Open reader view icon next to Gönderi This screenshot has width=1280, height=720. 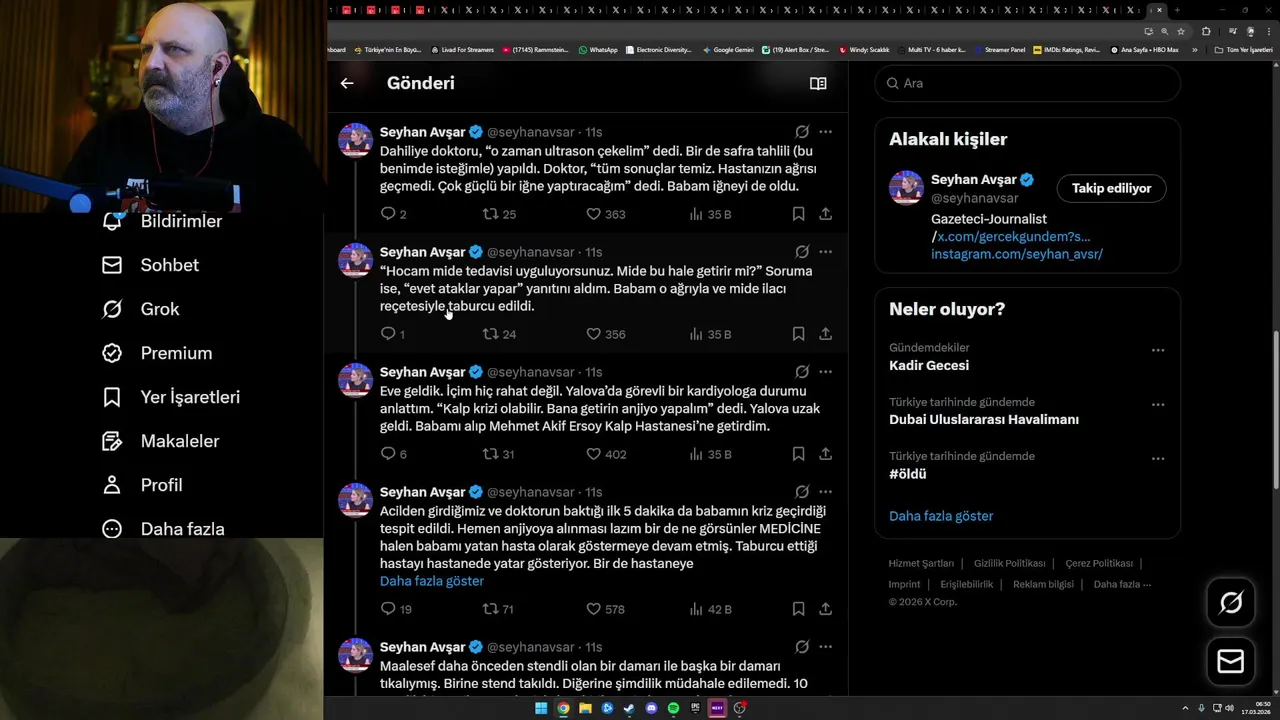coord(818,83)
